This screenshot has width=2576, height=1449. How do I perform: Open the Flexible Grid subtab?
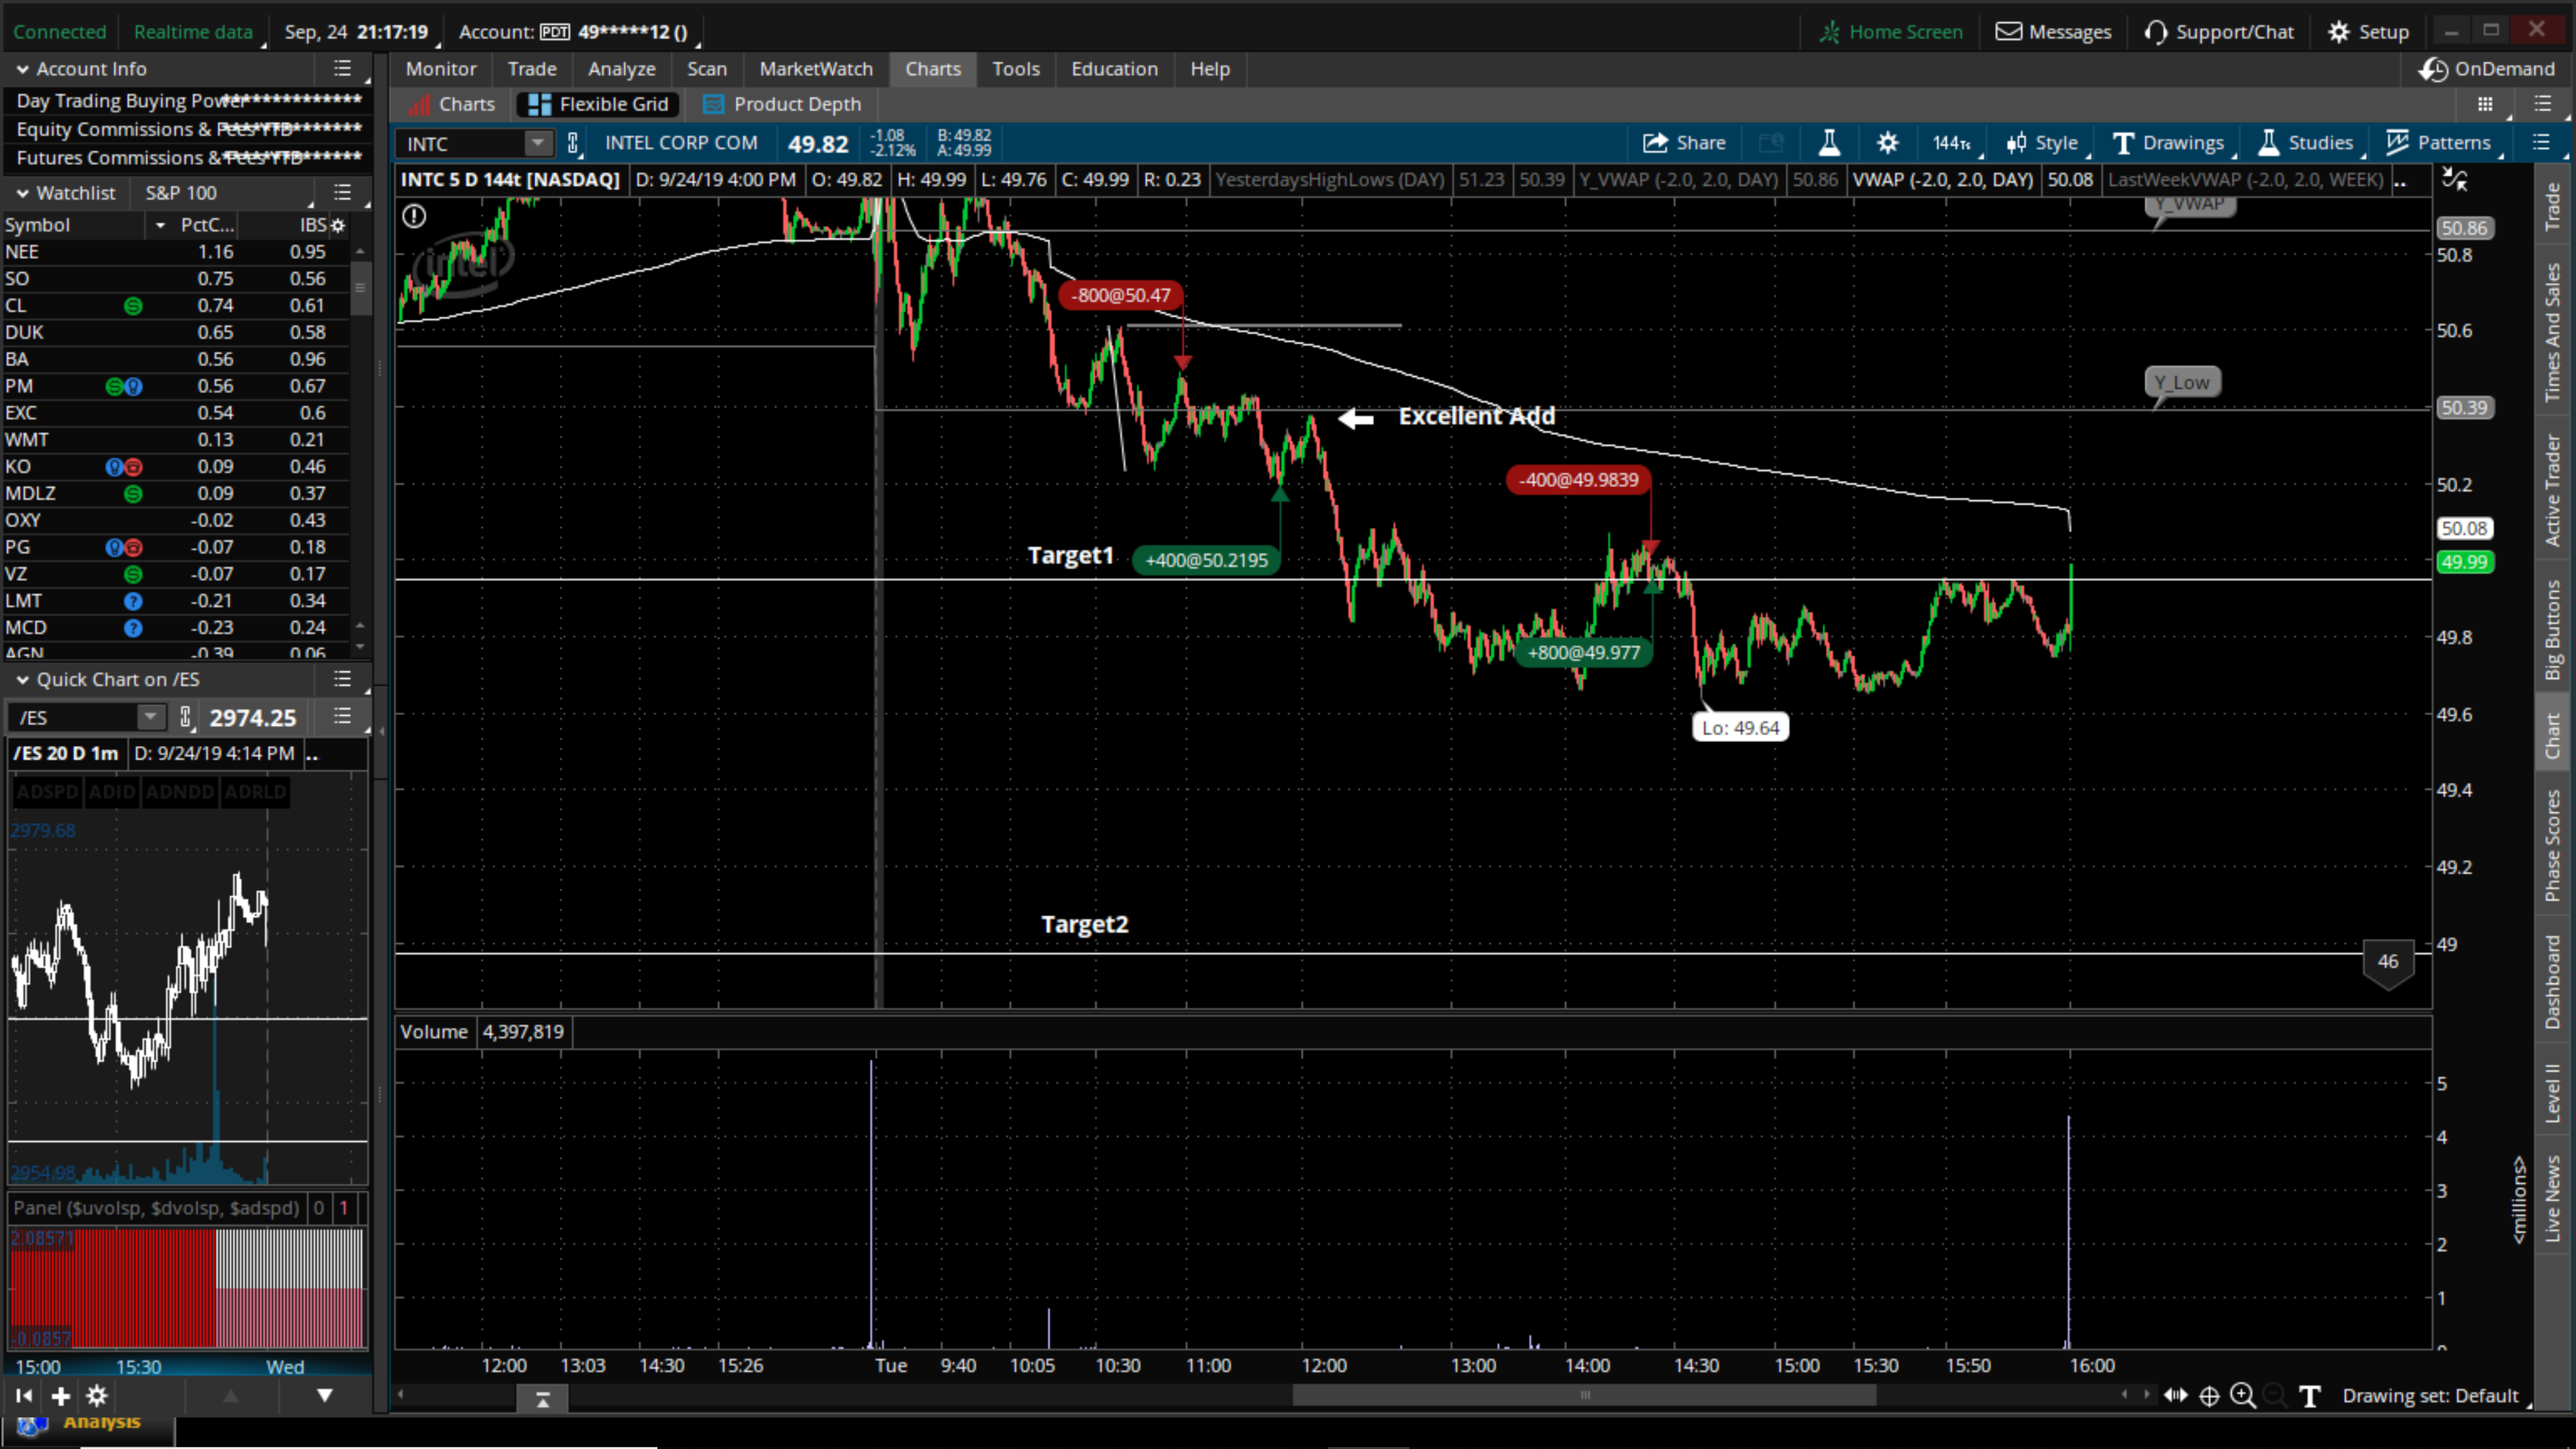pos(598,104)
